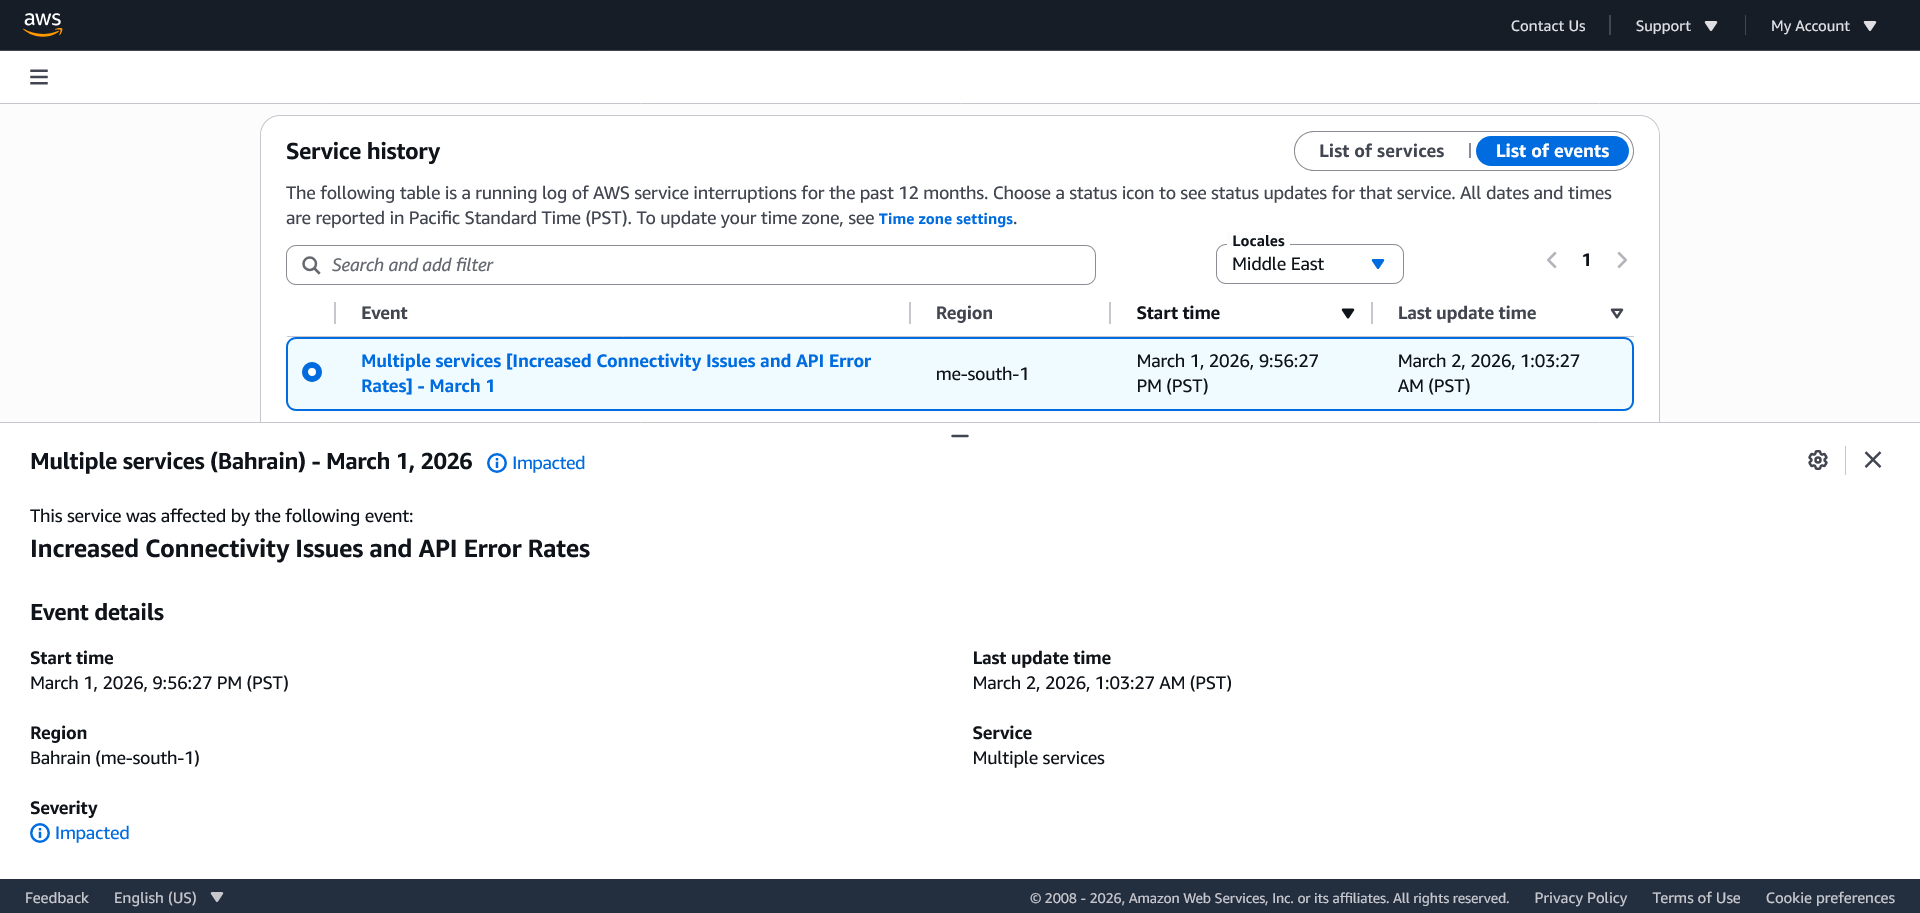The image size is (1920, 913).
Task: Open the Support dropdown menu
Action: (x=1675, y=26)
